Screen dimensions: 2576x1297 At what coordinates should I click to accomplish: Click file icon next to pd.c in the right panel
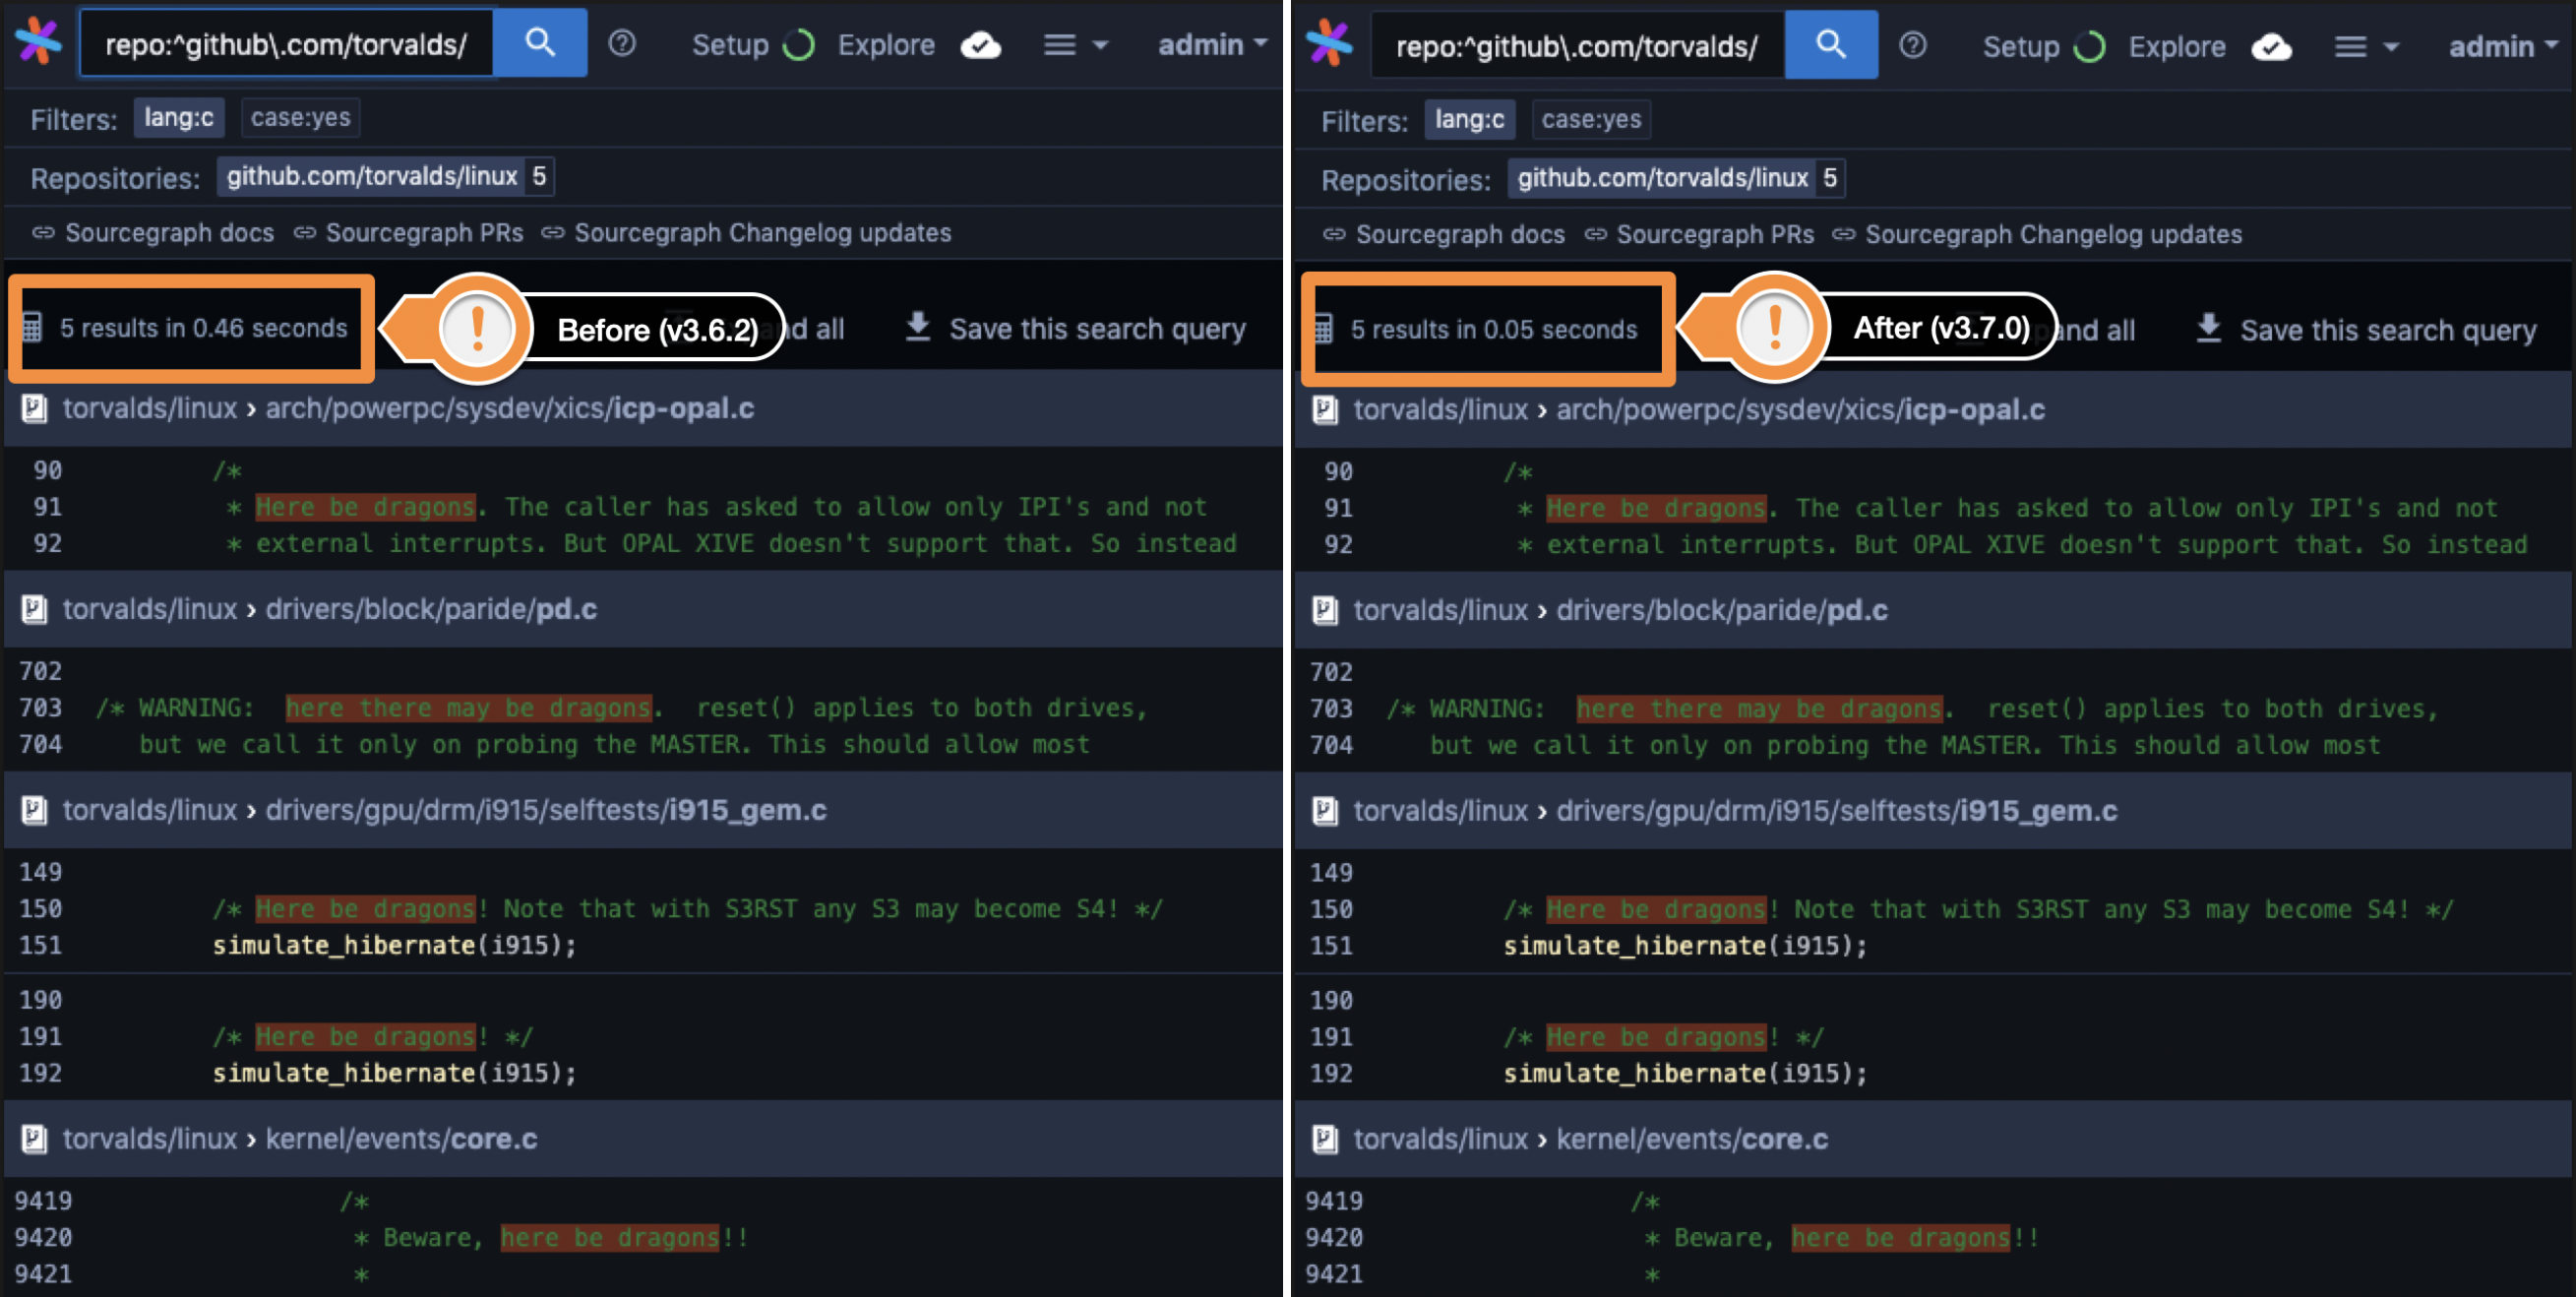pyautogui.click(x=1326, y=611)
